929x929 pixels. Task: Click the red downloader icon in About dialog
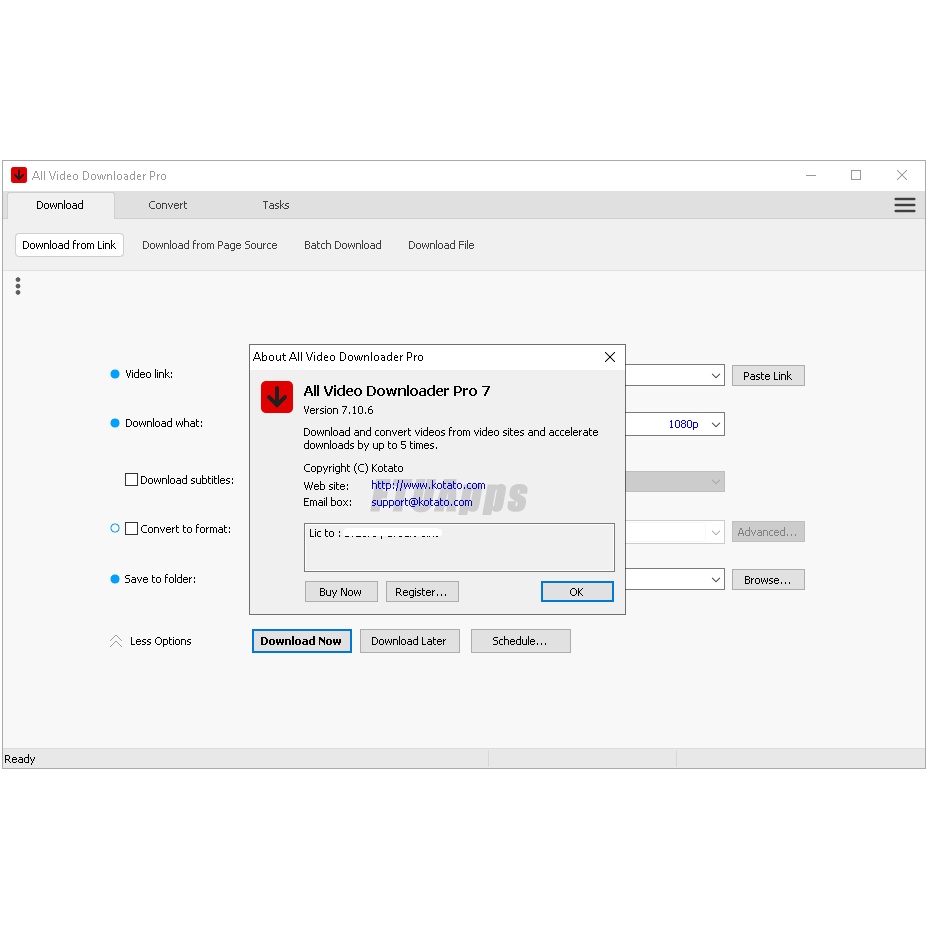click(x=276, y=396)
